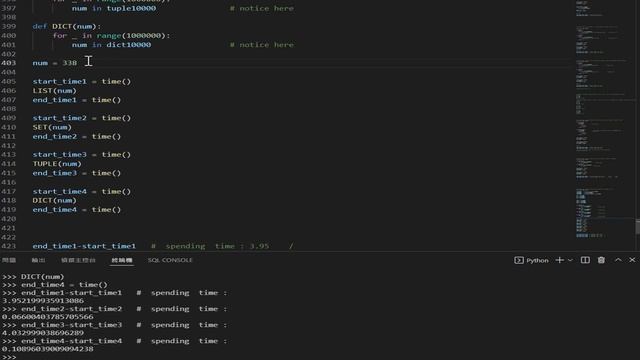Click 'LIST(num)' on line 406
The image size is (640, 360).
(x=55, y=91)
